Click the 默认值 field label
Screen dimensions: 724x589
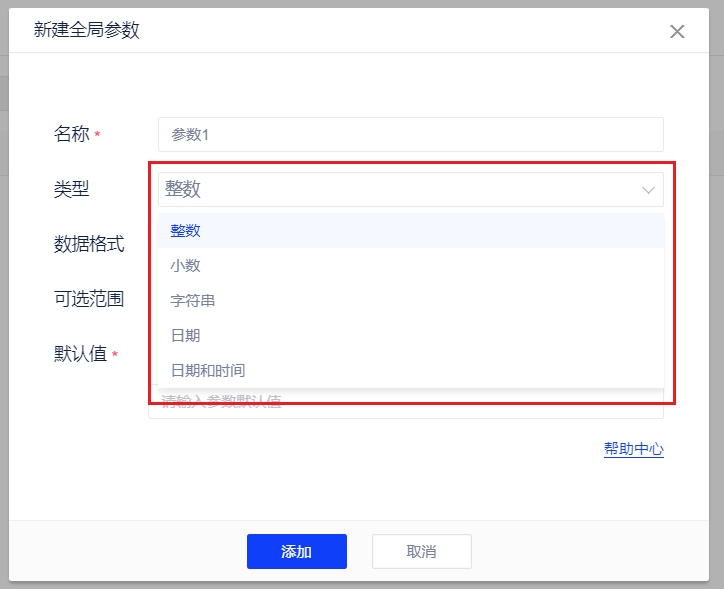pos(80,353)
